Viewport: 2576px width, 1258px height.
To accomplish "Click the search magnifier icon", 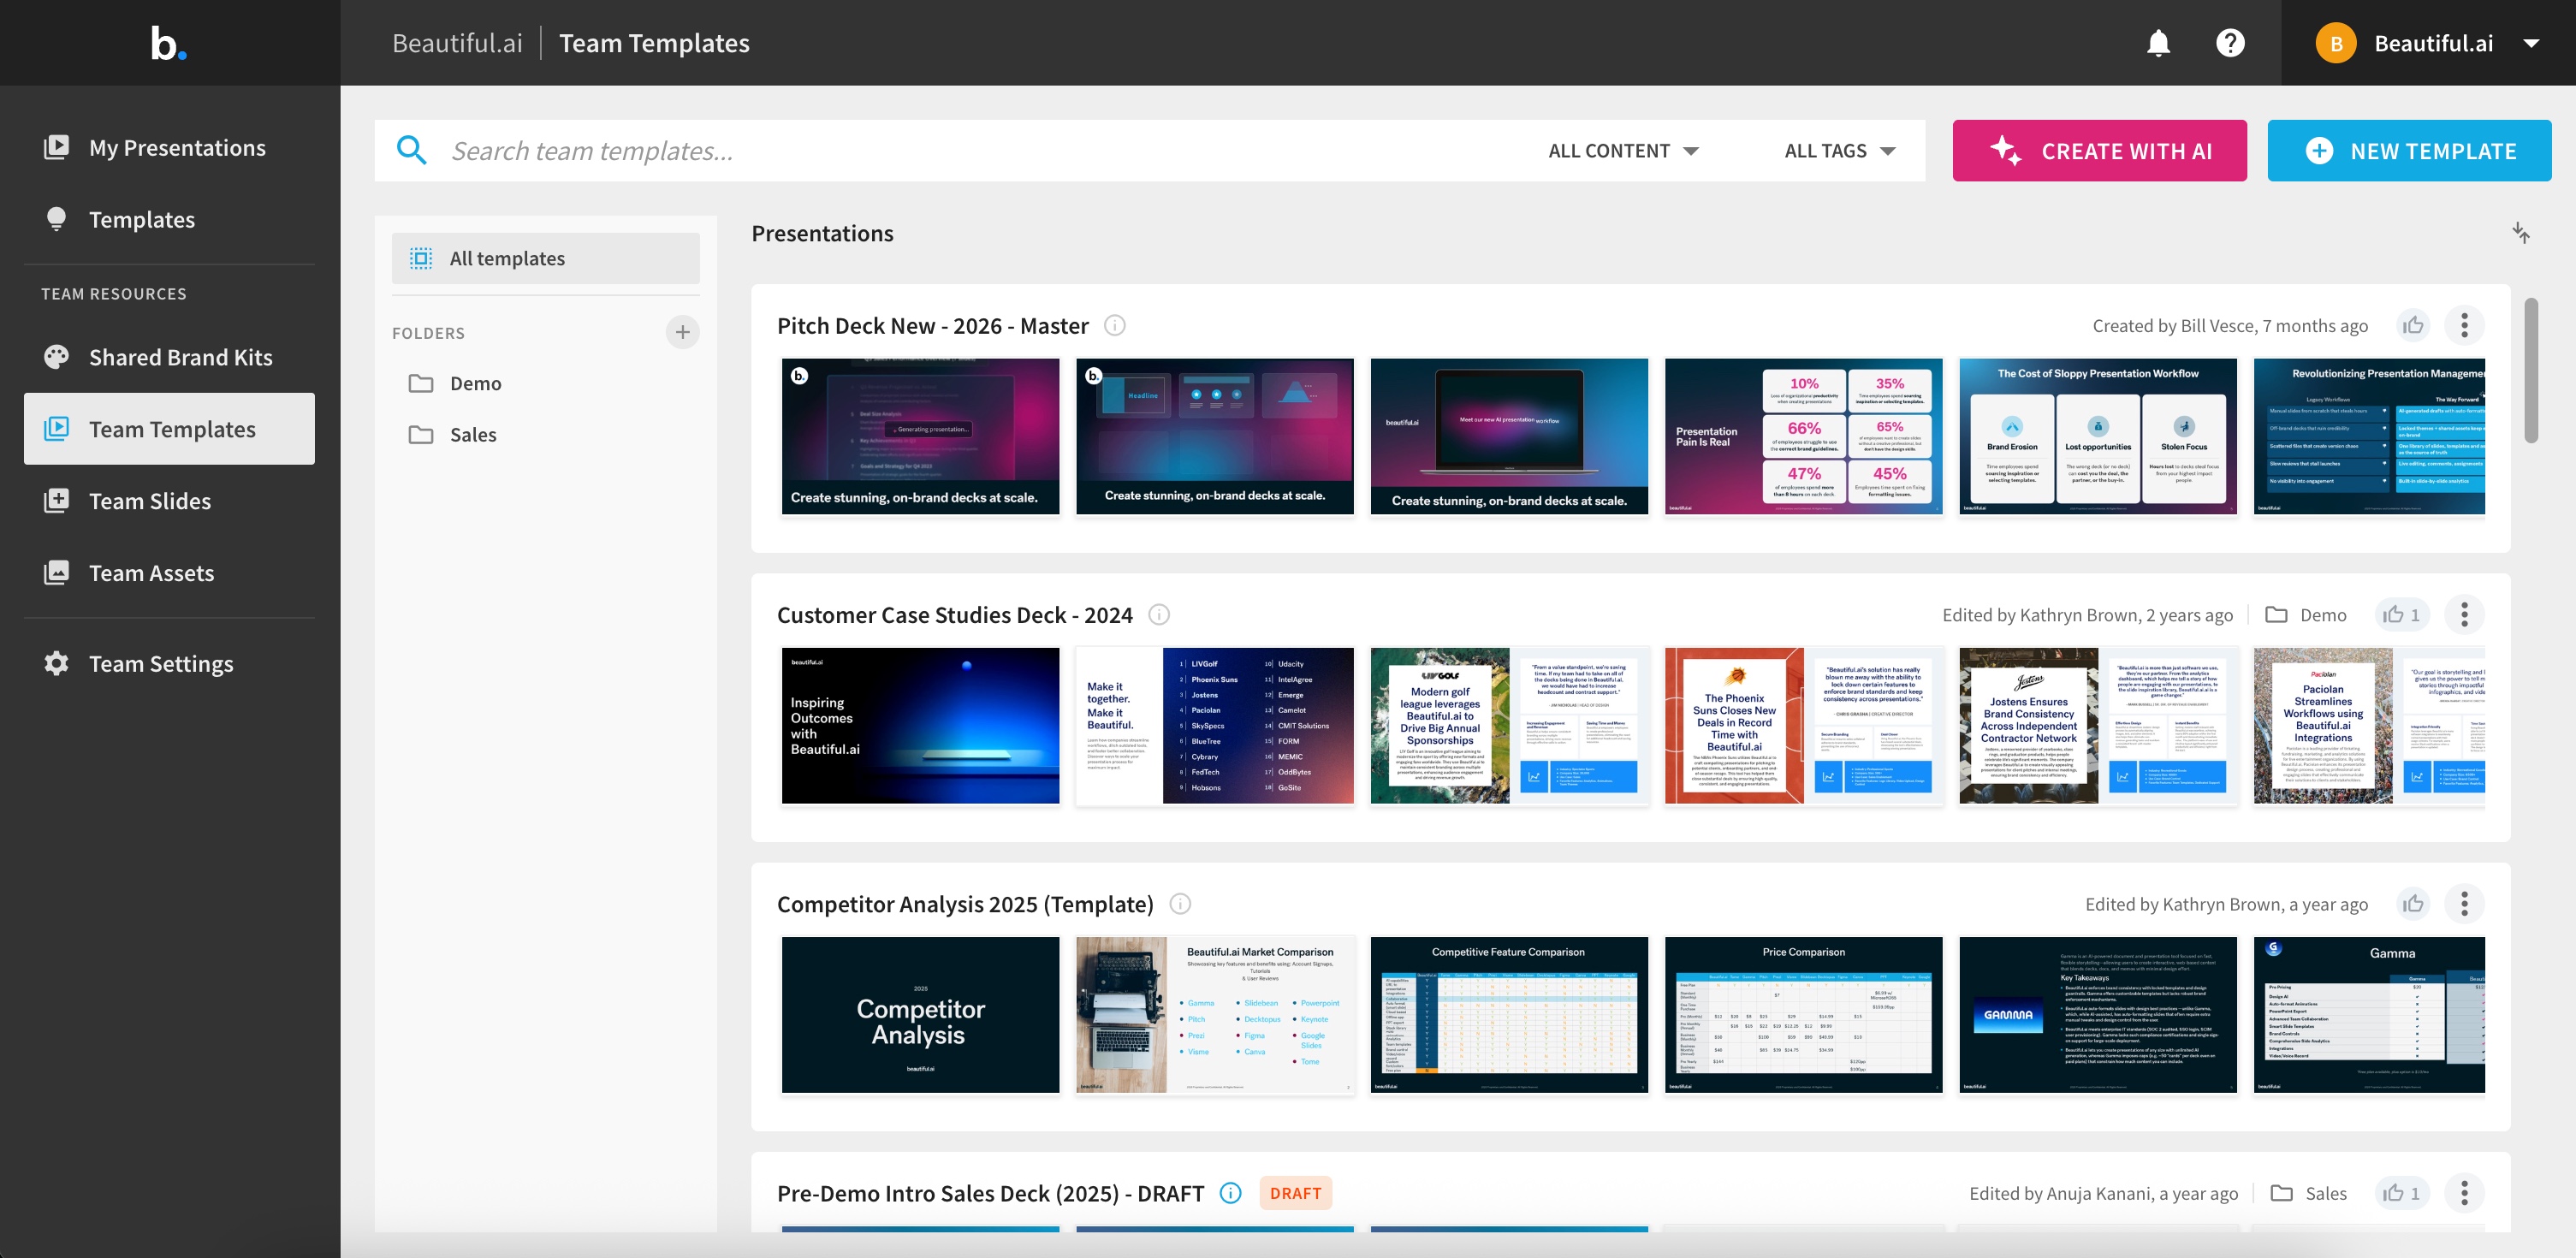I will point(411,150).
